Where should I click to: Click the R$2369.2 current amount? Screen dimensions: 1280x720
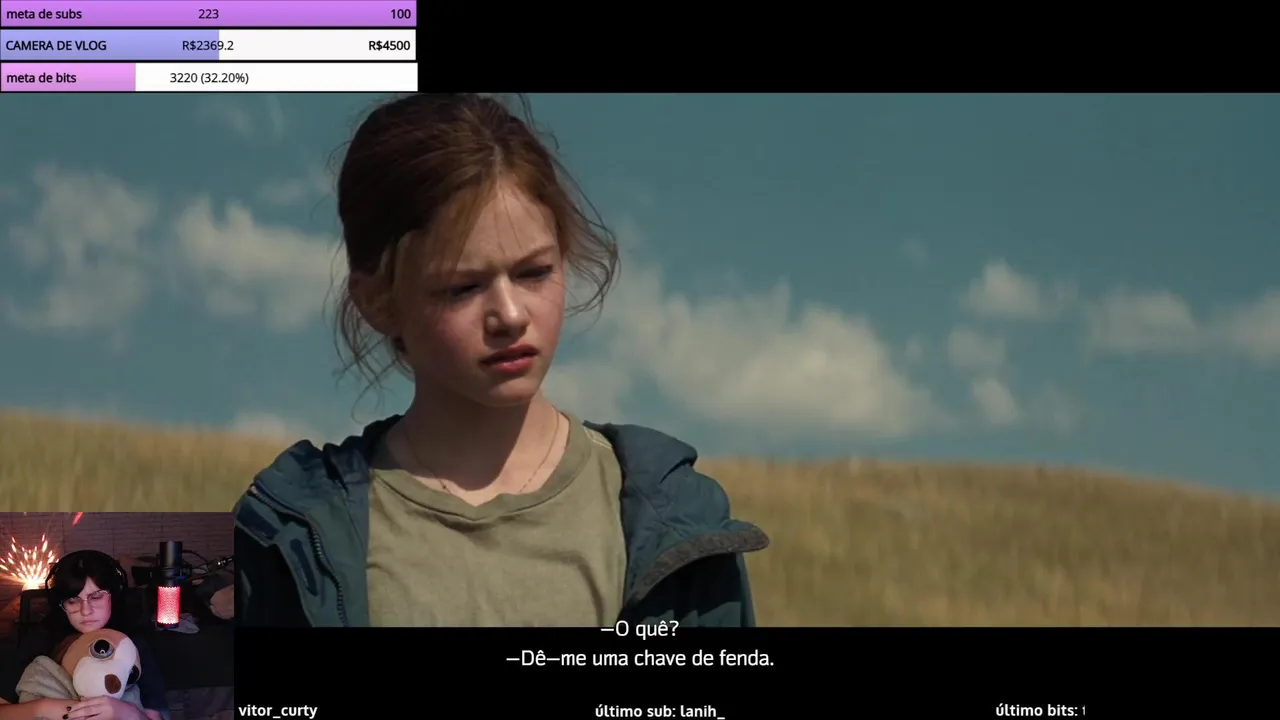[208, 45]
